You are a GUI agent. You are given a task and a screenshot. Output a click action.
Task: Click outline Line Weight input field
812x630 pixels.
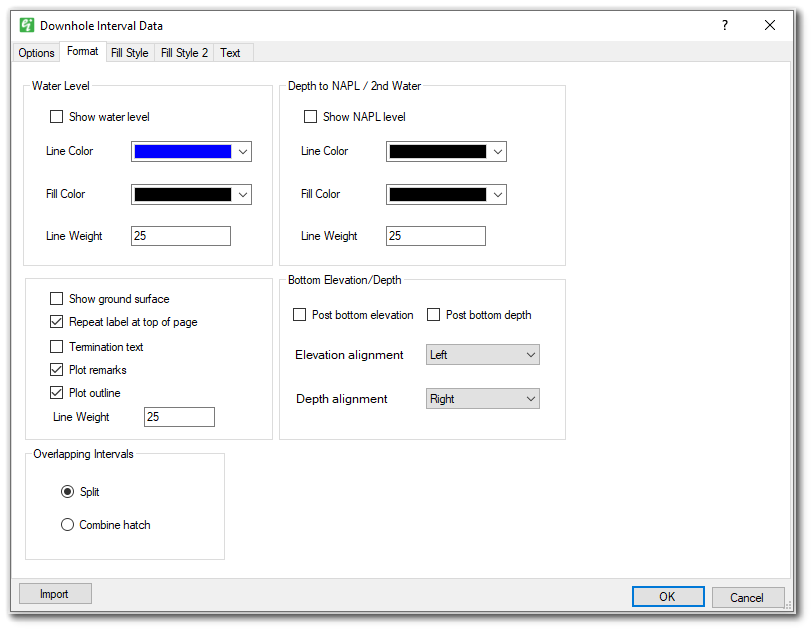(x=179, y=417)
